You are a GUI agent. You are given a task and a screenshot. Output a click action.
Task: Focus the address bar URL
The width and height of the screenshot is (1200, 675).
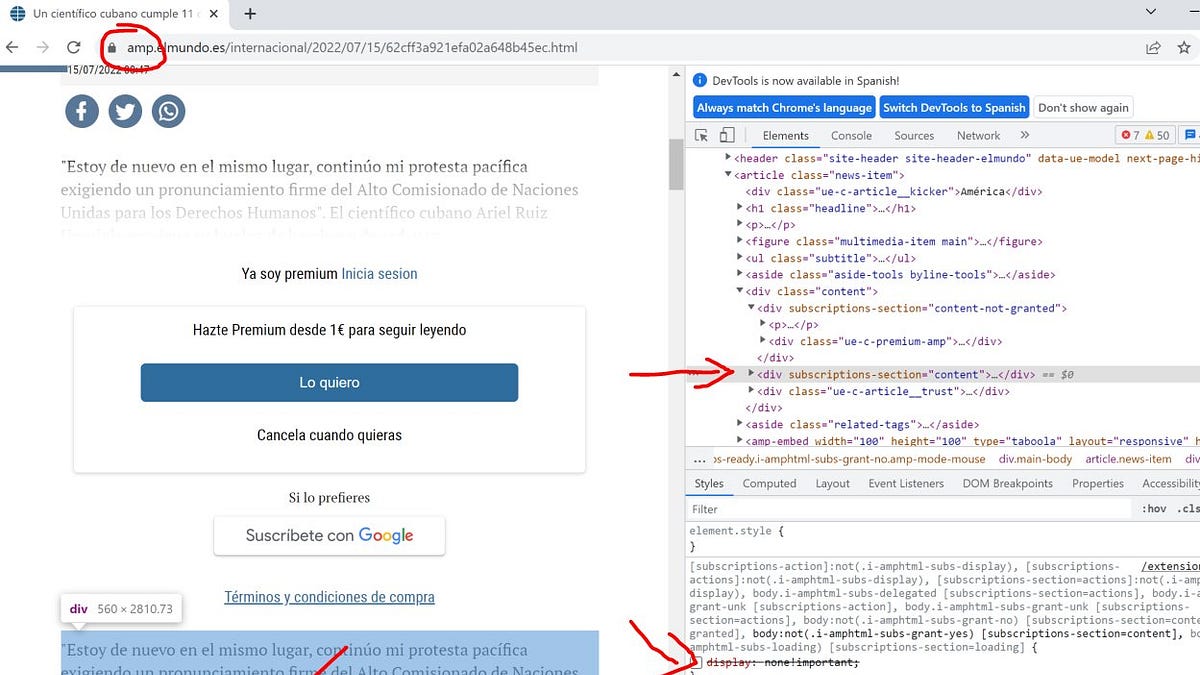(352, 47)
